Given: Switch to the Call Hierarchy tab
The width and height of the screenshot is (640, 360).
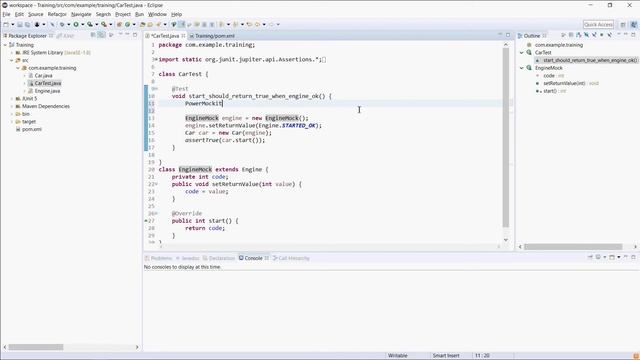Looking at the screenshot, I should pyautogui.click(x=291, y=258).
